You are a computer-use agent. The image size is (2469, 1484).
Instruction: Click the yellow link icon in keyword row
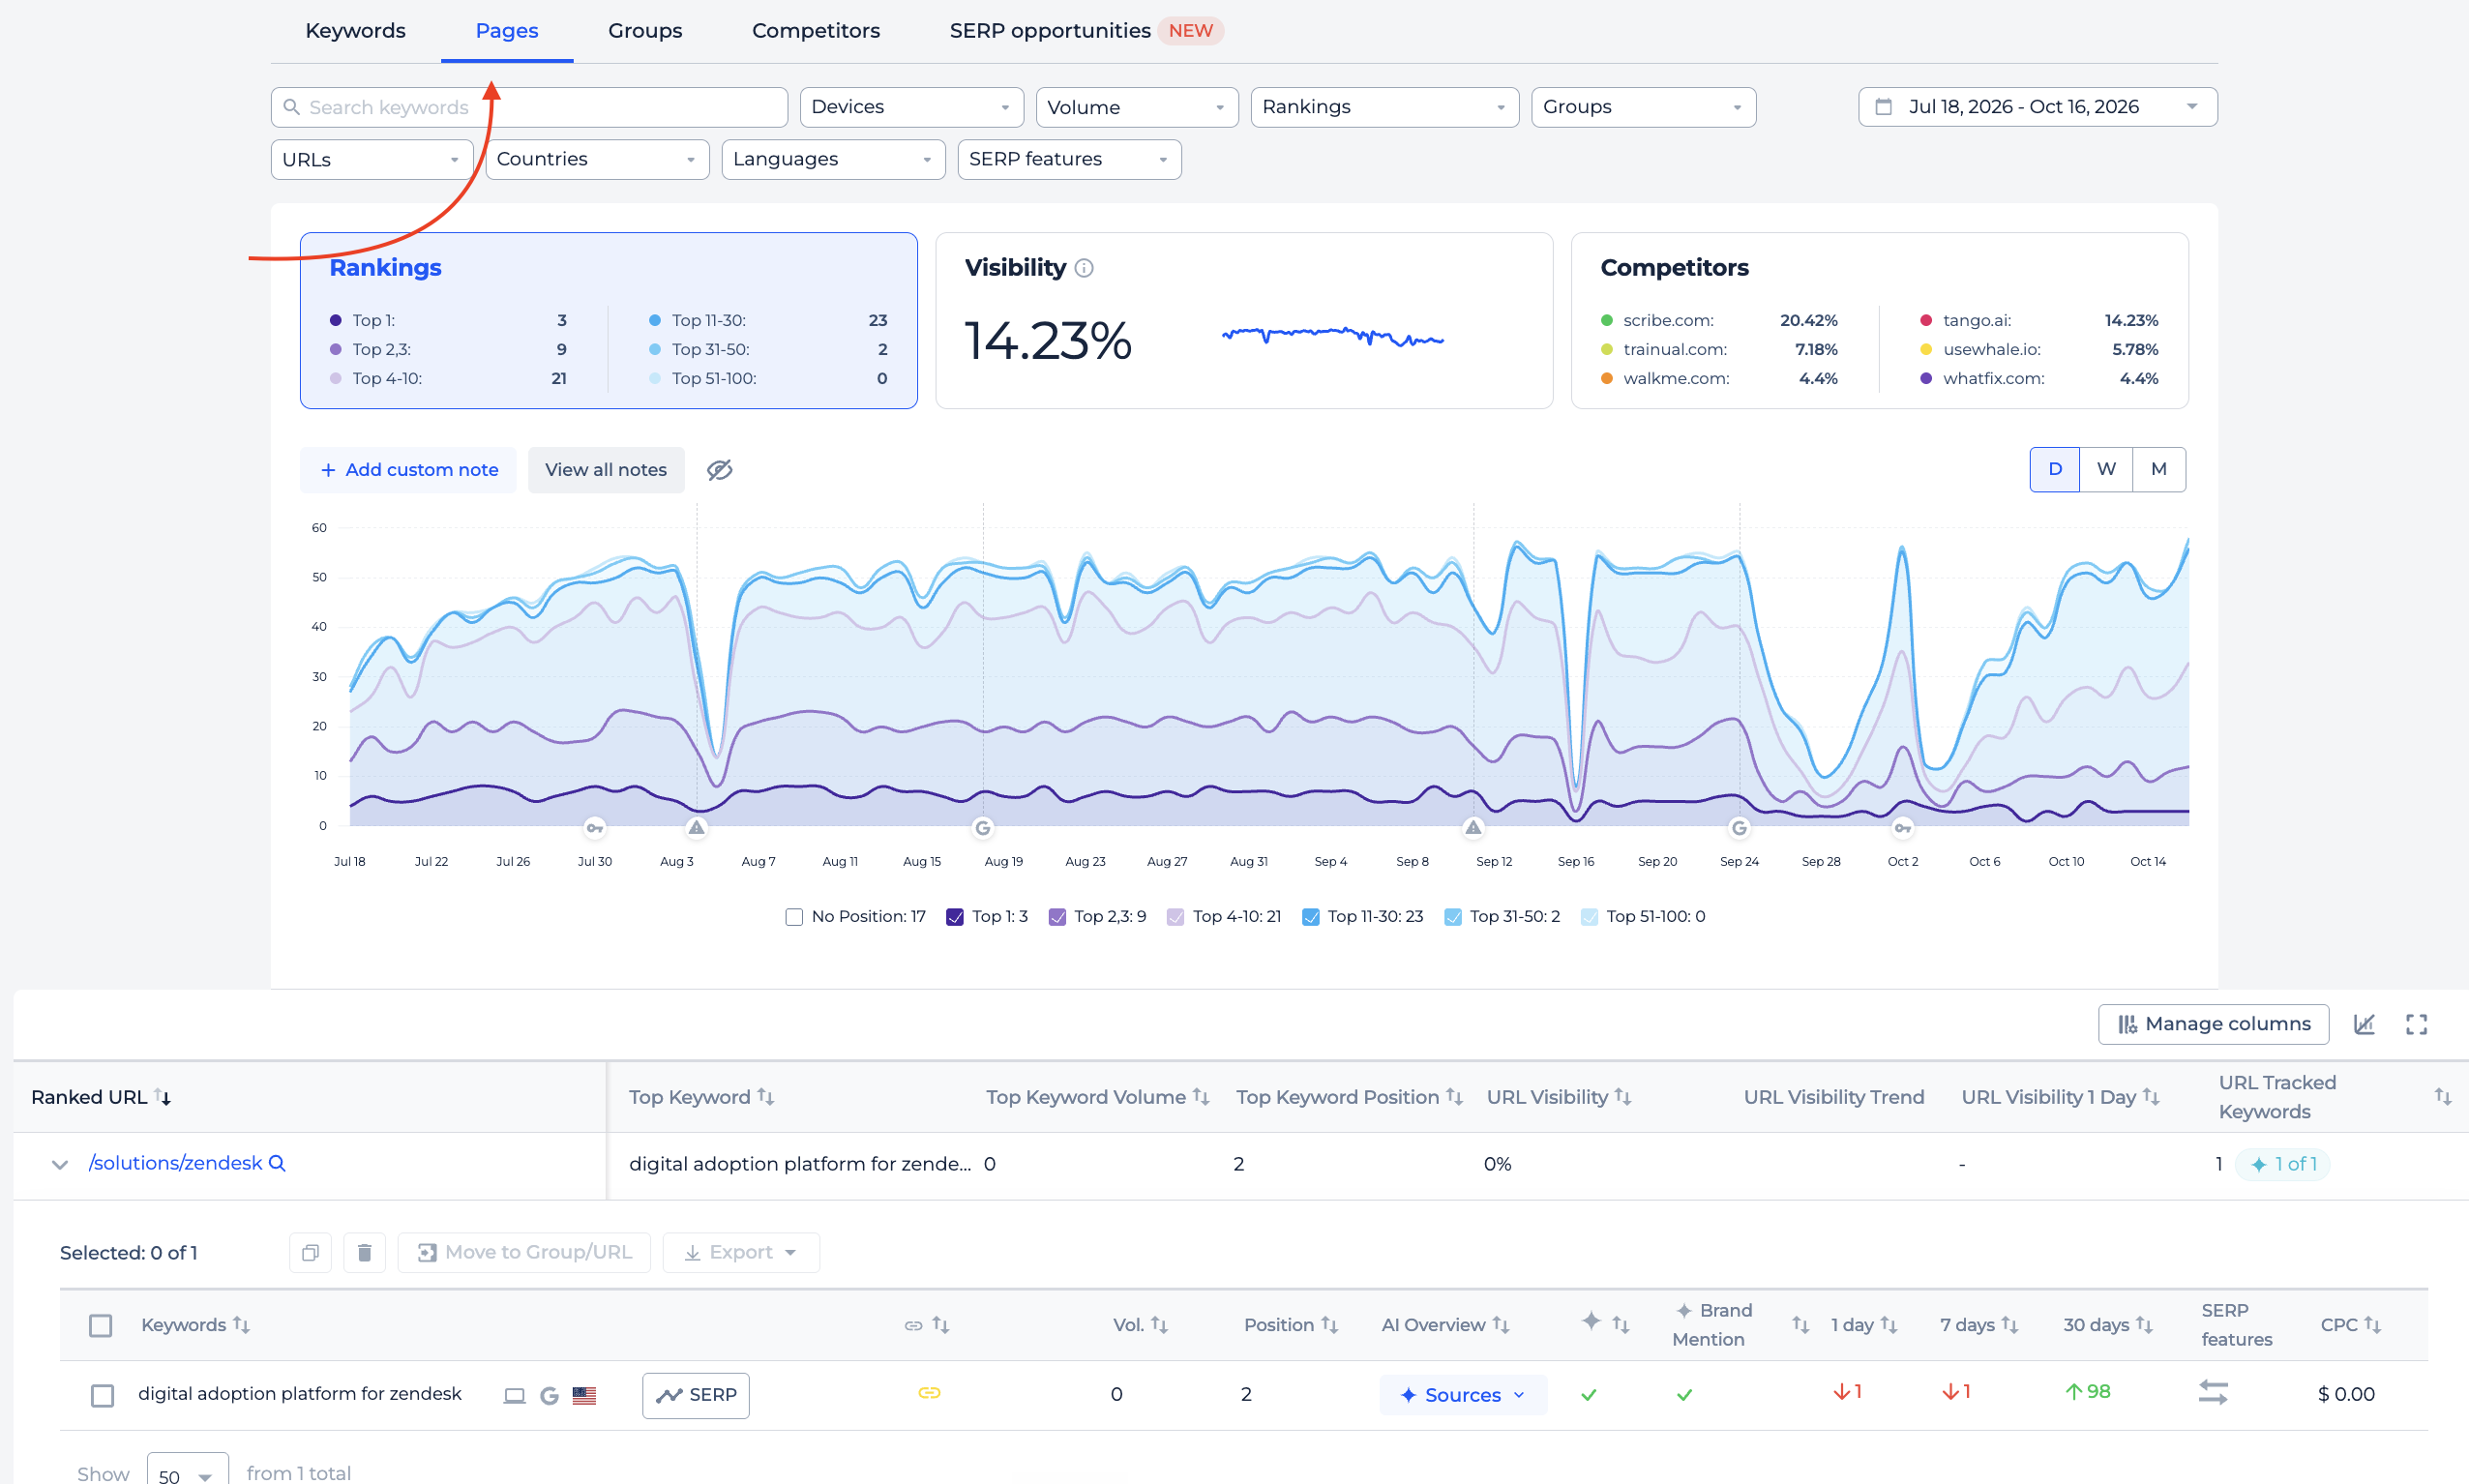(929, 1393)
